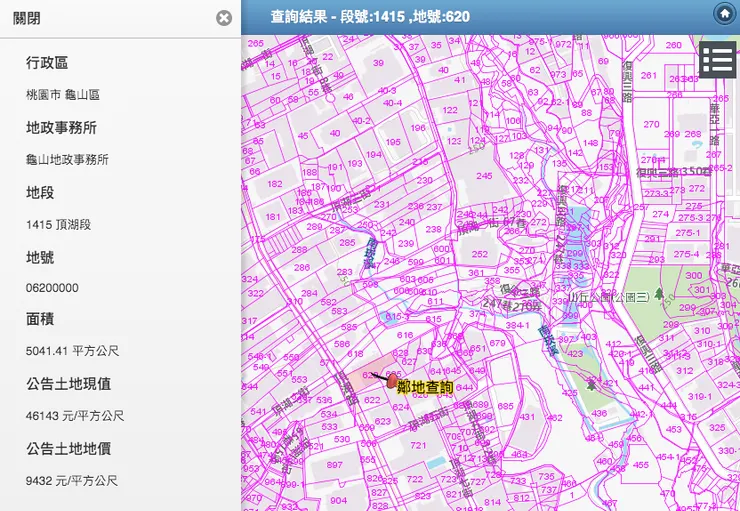
Task: Close the query result side panel
Action: tap(224, 18)
